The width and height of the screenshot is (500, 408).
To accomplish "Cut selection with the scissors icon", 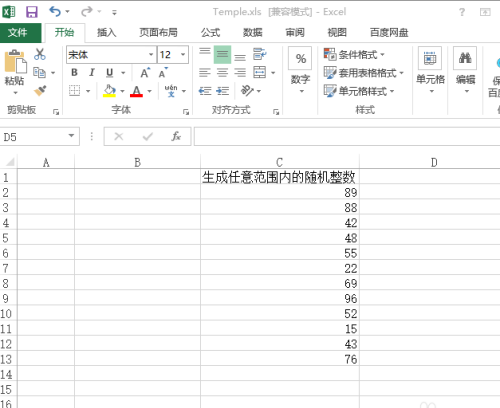I will [40, 54].
